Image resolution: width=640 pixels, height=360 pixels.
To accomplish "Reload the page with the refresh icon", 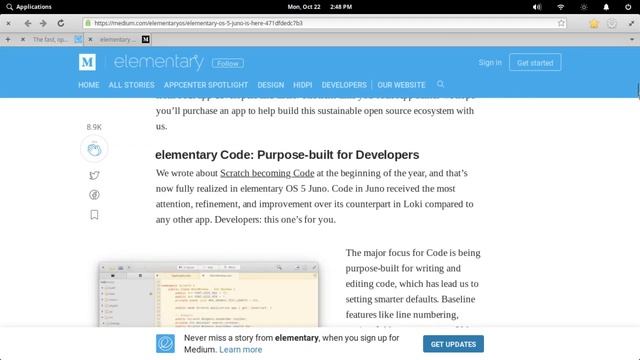I will tap(61, 23).
